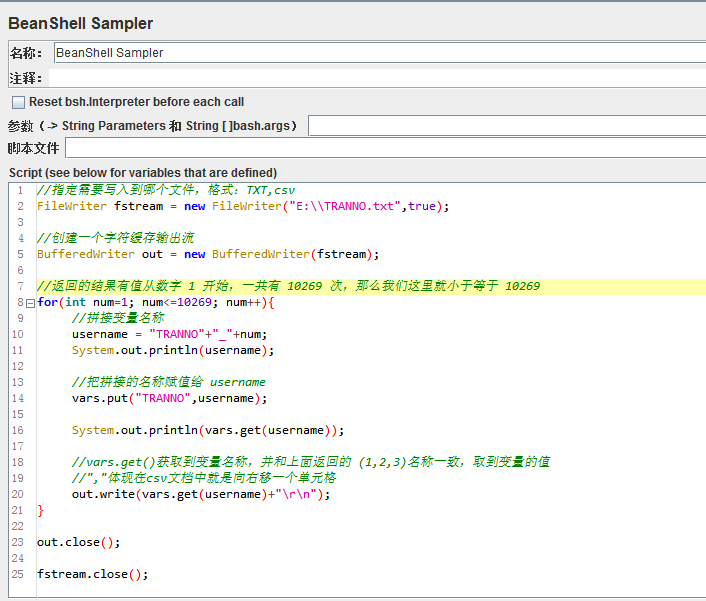Click the closing brace on line 21
This screenshot has height=601, width=706.
(x=41, y=511)
